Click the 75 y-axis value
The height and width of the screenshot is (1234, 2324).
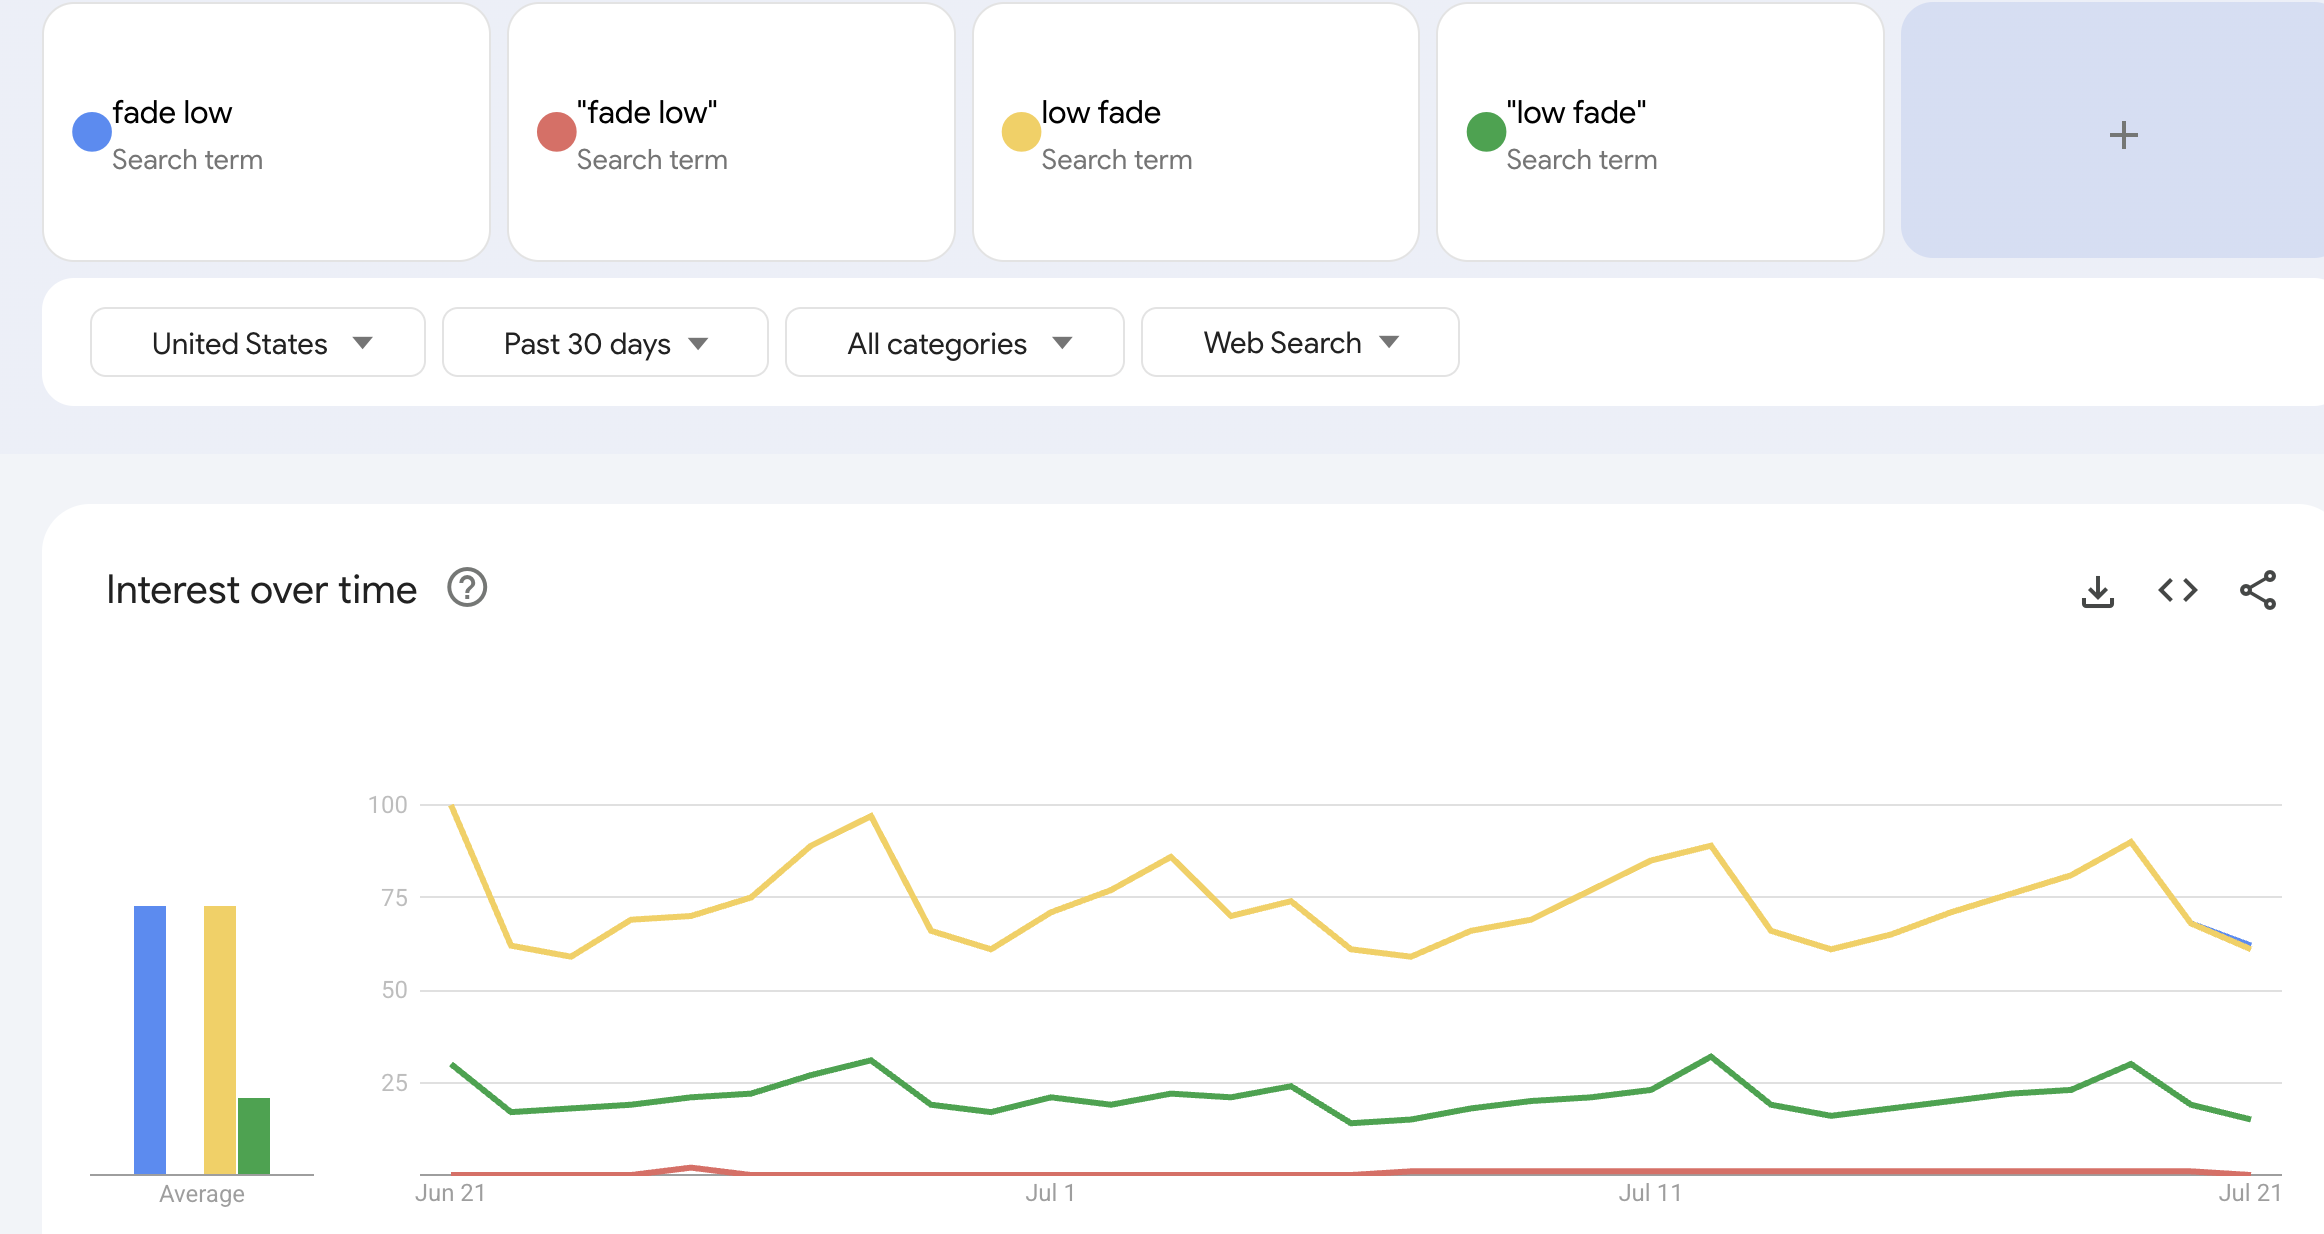pos(395,898)
